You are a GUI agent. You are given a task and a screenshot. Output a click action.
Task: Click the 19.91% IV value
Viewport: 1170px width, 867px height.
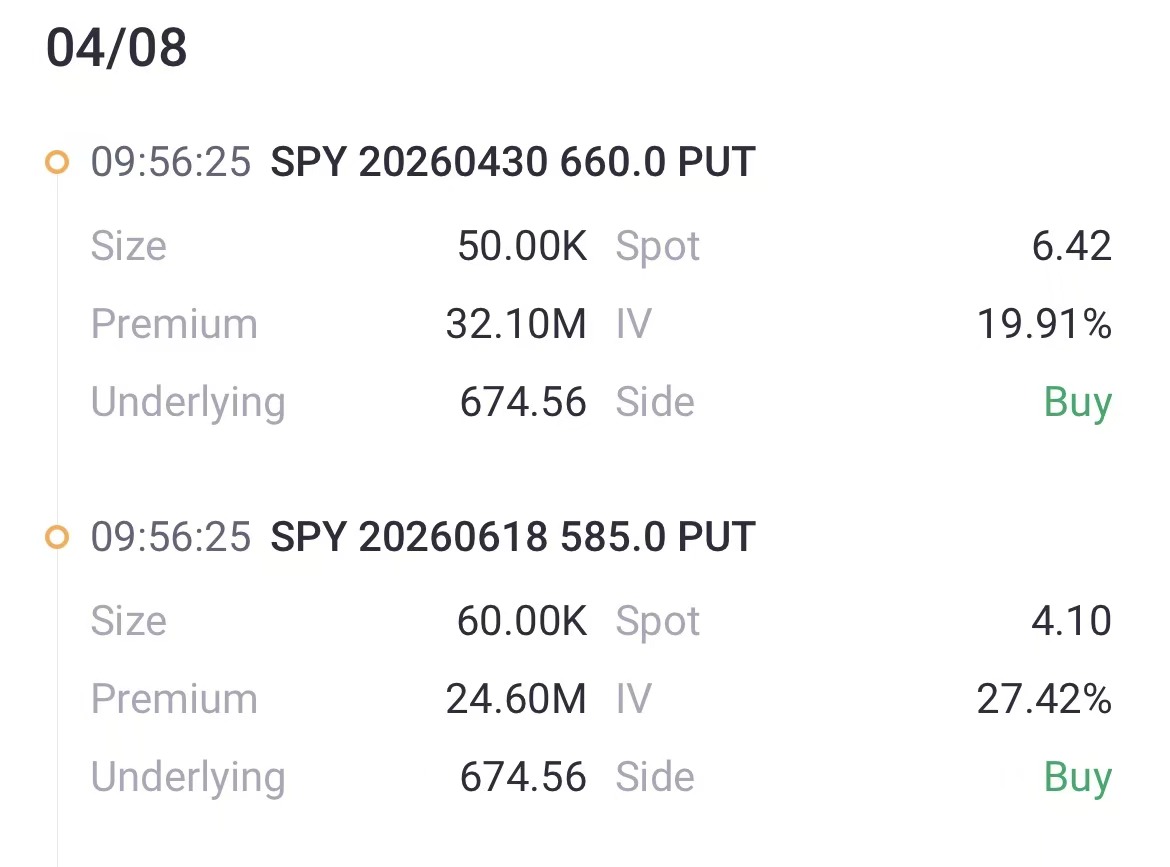tap(1043, 324)
